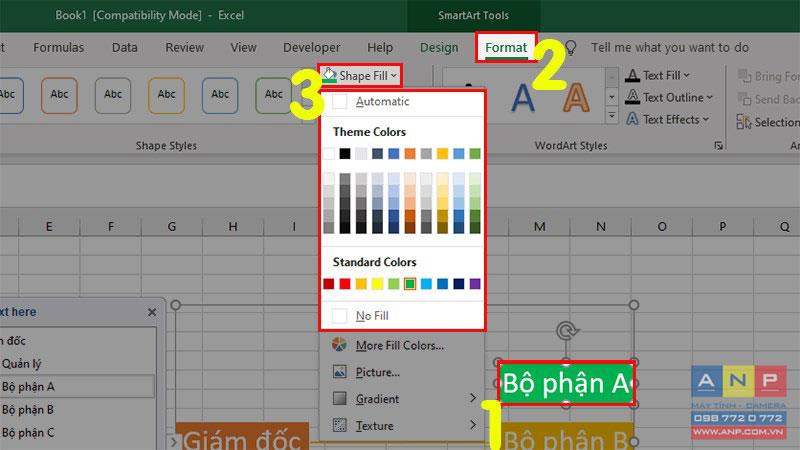Click the Tell me what you want to do box

click(669, 47)
